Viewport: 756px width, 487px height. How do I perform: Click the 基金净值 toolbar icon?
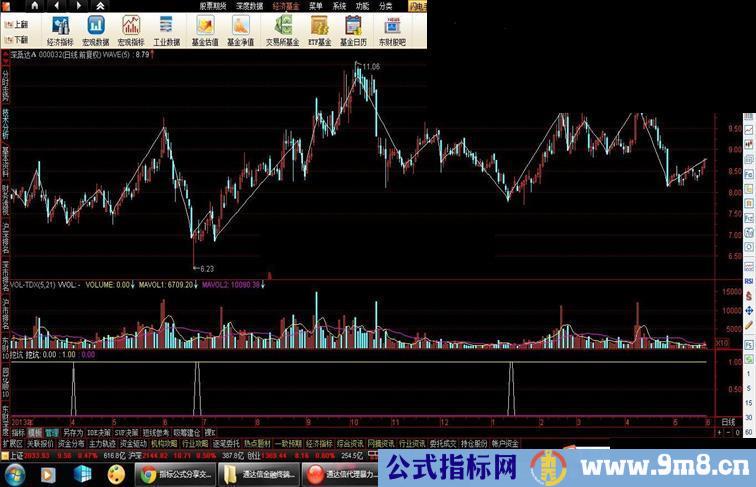[x=240, y=29]
